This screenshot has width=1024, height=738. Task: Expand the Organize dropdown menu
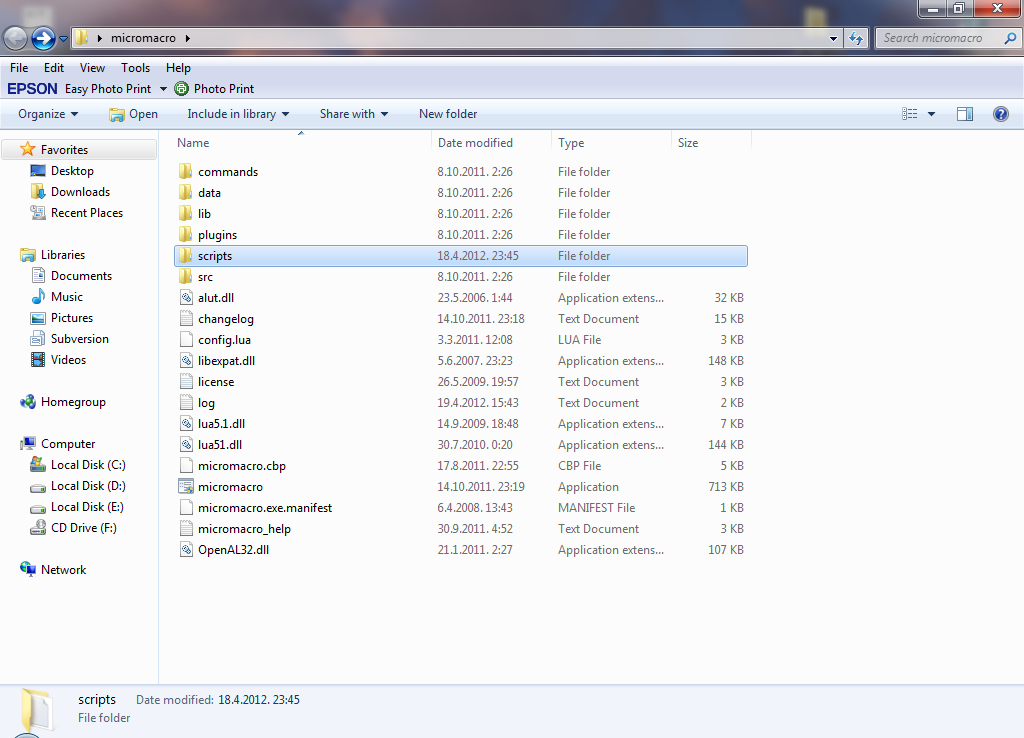point(48,114)
